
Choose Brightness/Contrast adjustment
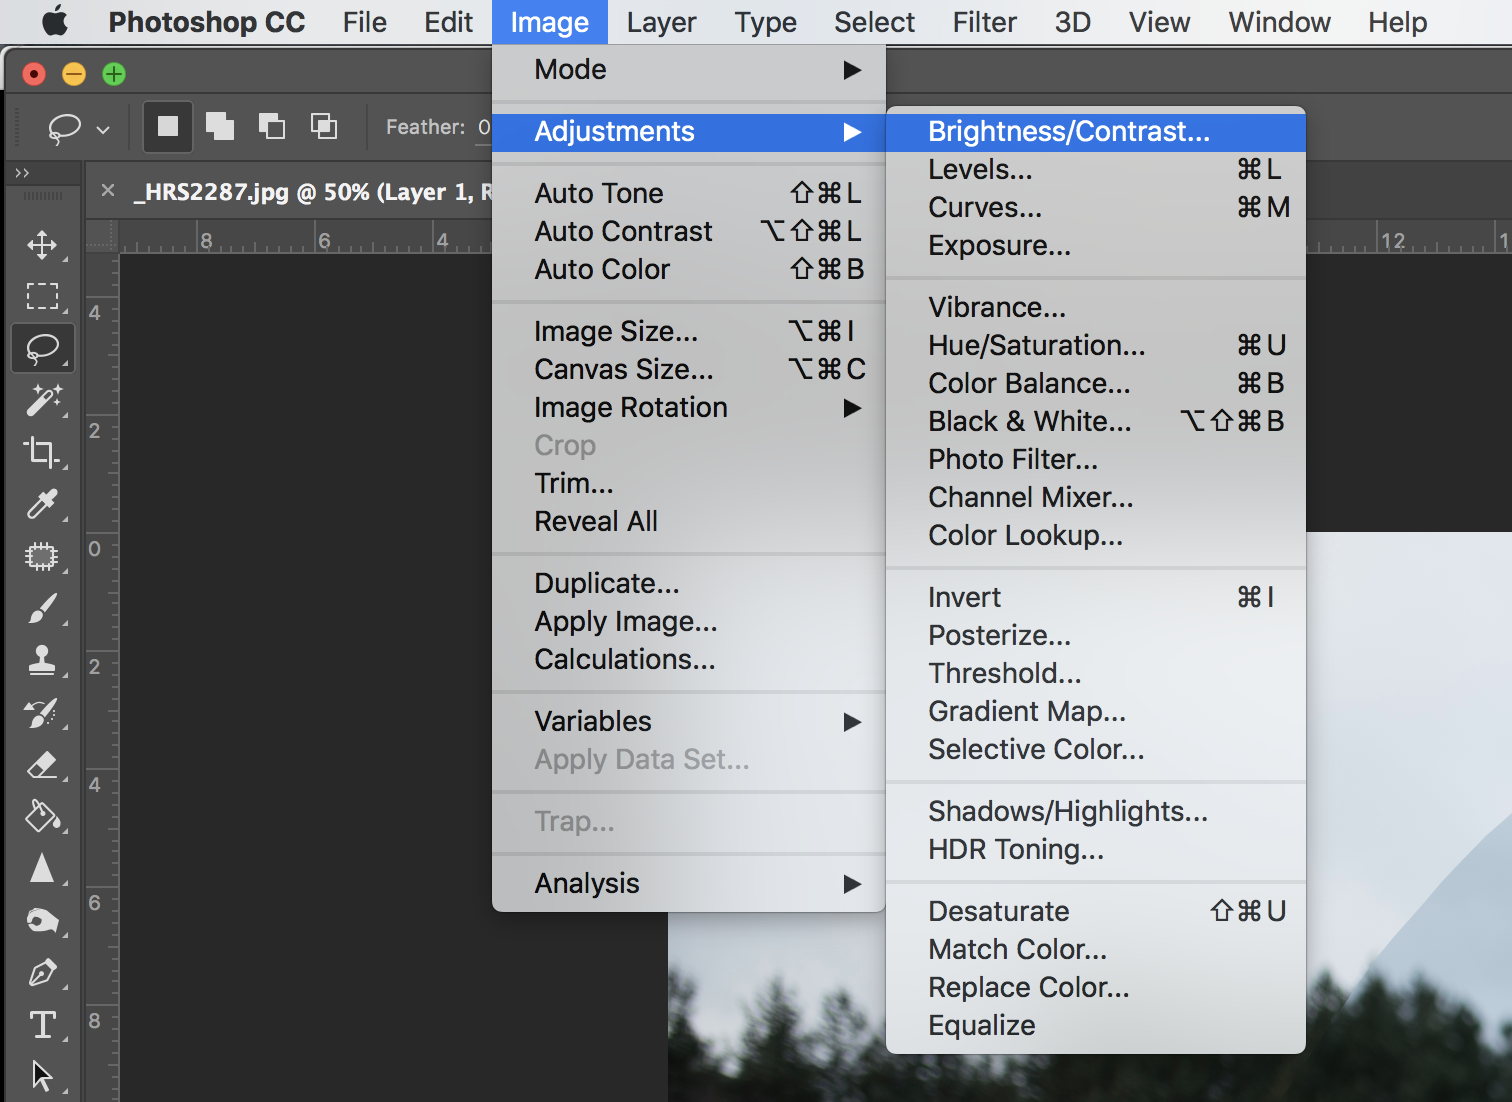click(1096, 132)
